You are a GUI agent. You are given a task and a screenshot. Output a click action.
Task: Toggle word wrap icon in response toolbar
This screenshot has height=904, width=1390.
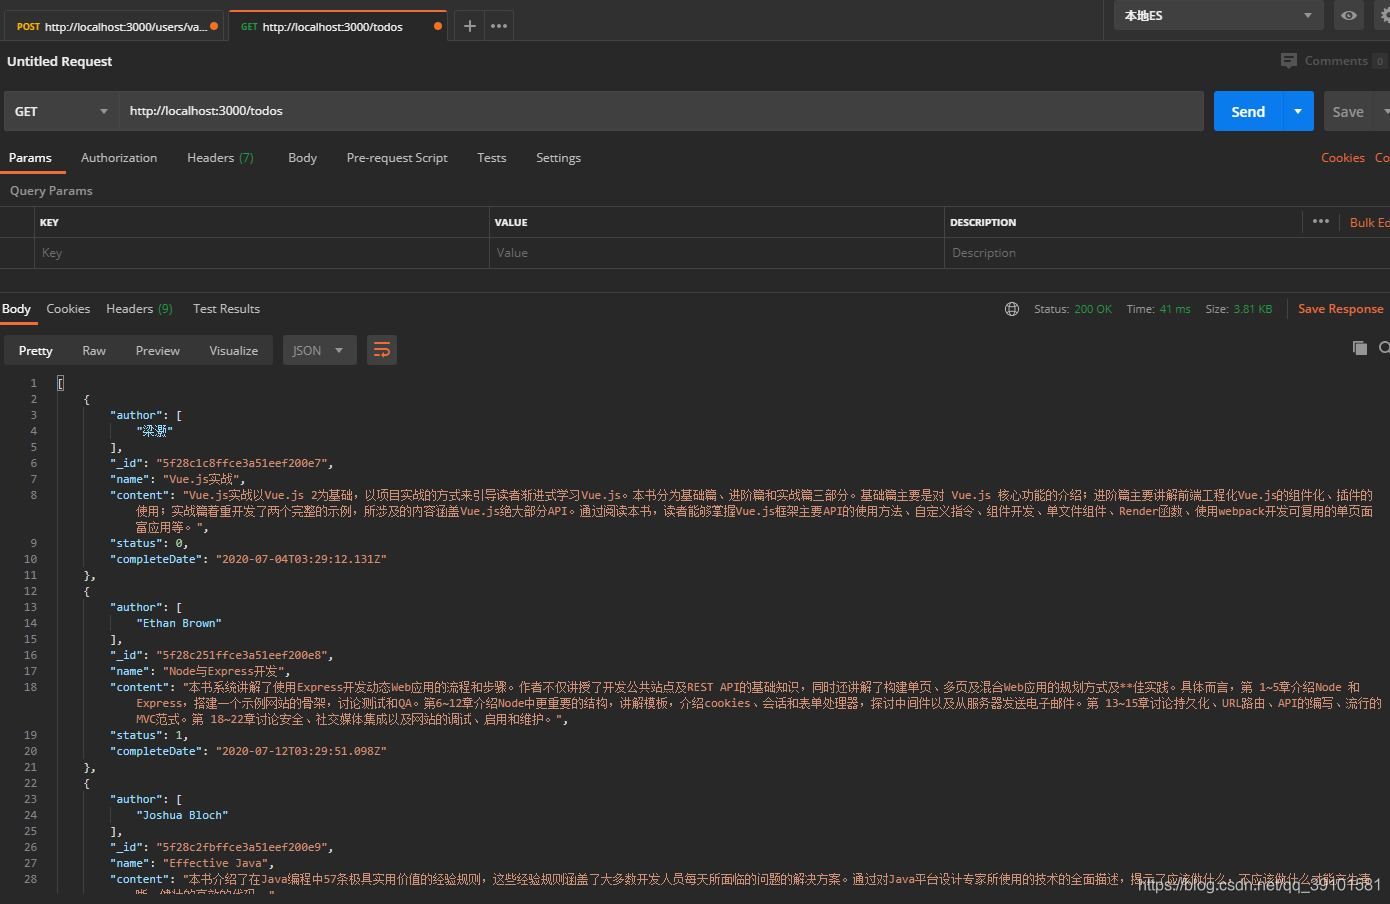coord(382,350)
